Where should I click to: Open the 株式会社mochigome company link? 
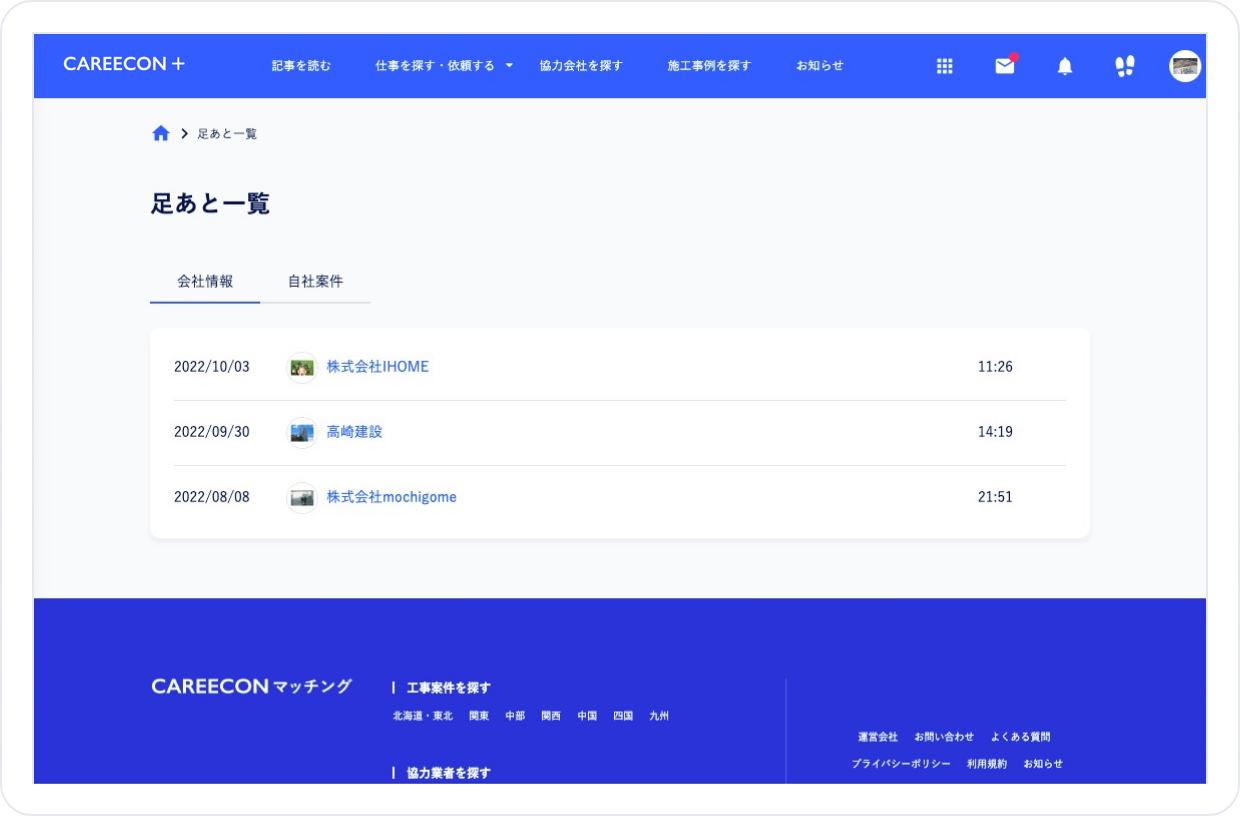(x=393, y=497)
